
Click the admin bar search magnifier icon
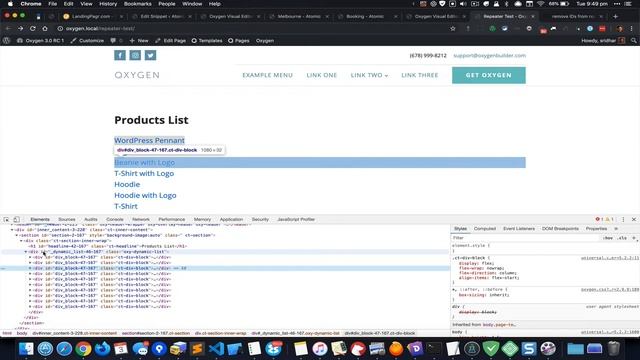(634, 40)
